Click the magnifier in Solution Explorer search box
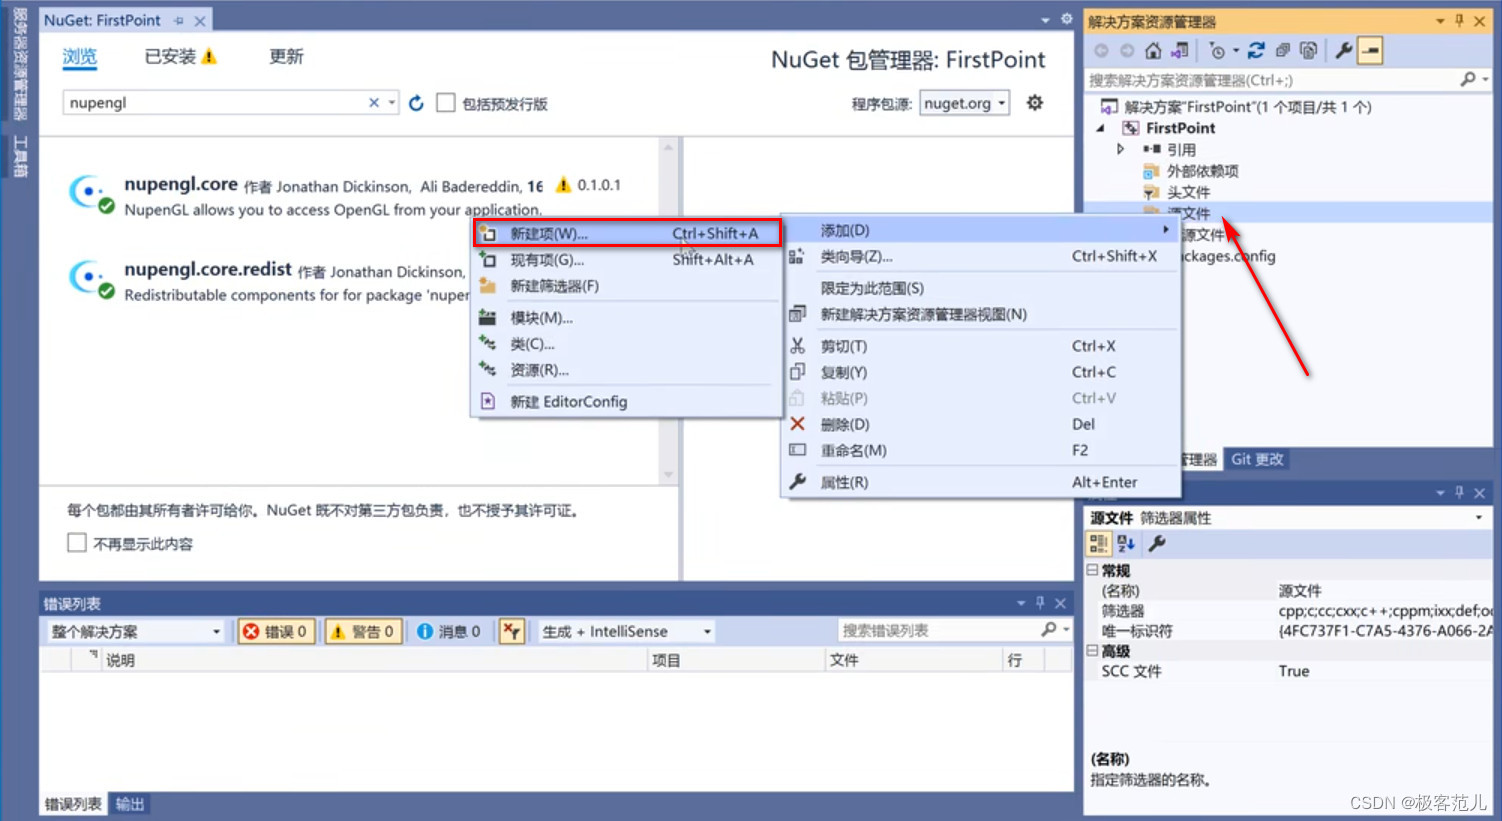The height and width of the screenshot is (821, 1502). [x=1467, y=79]
